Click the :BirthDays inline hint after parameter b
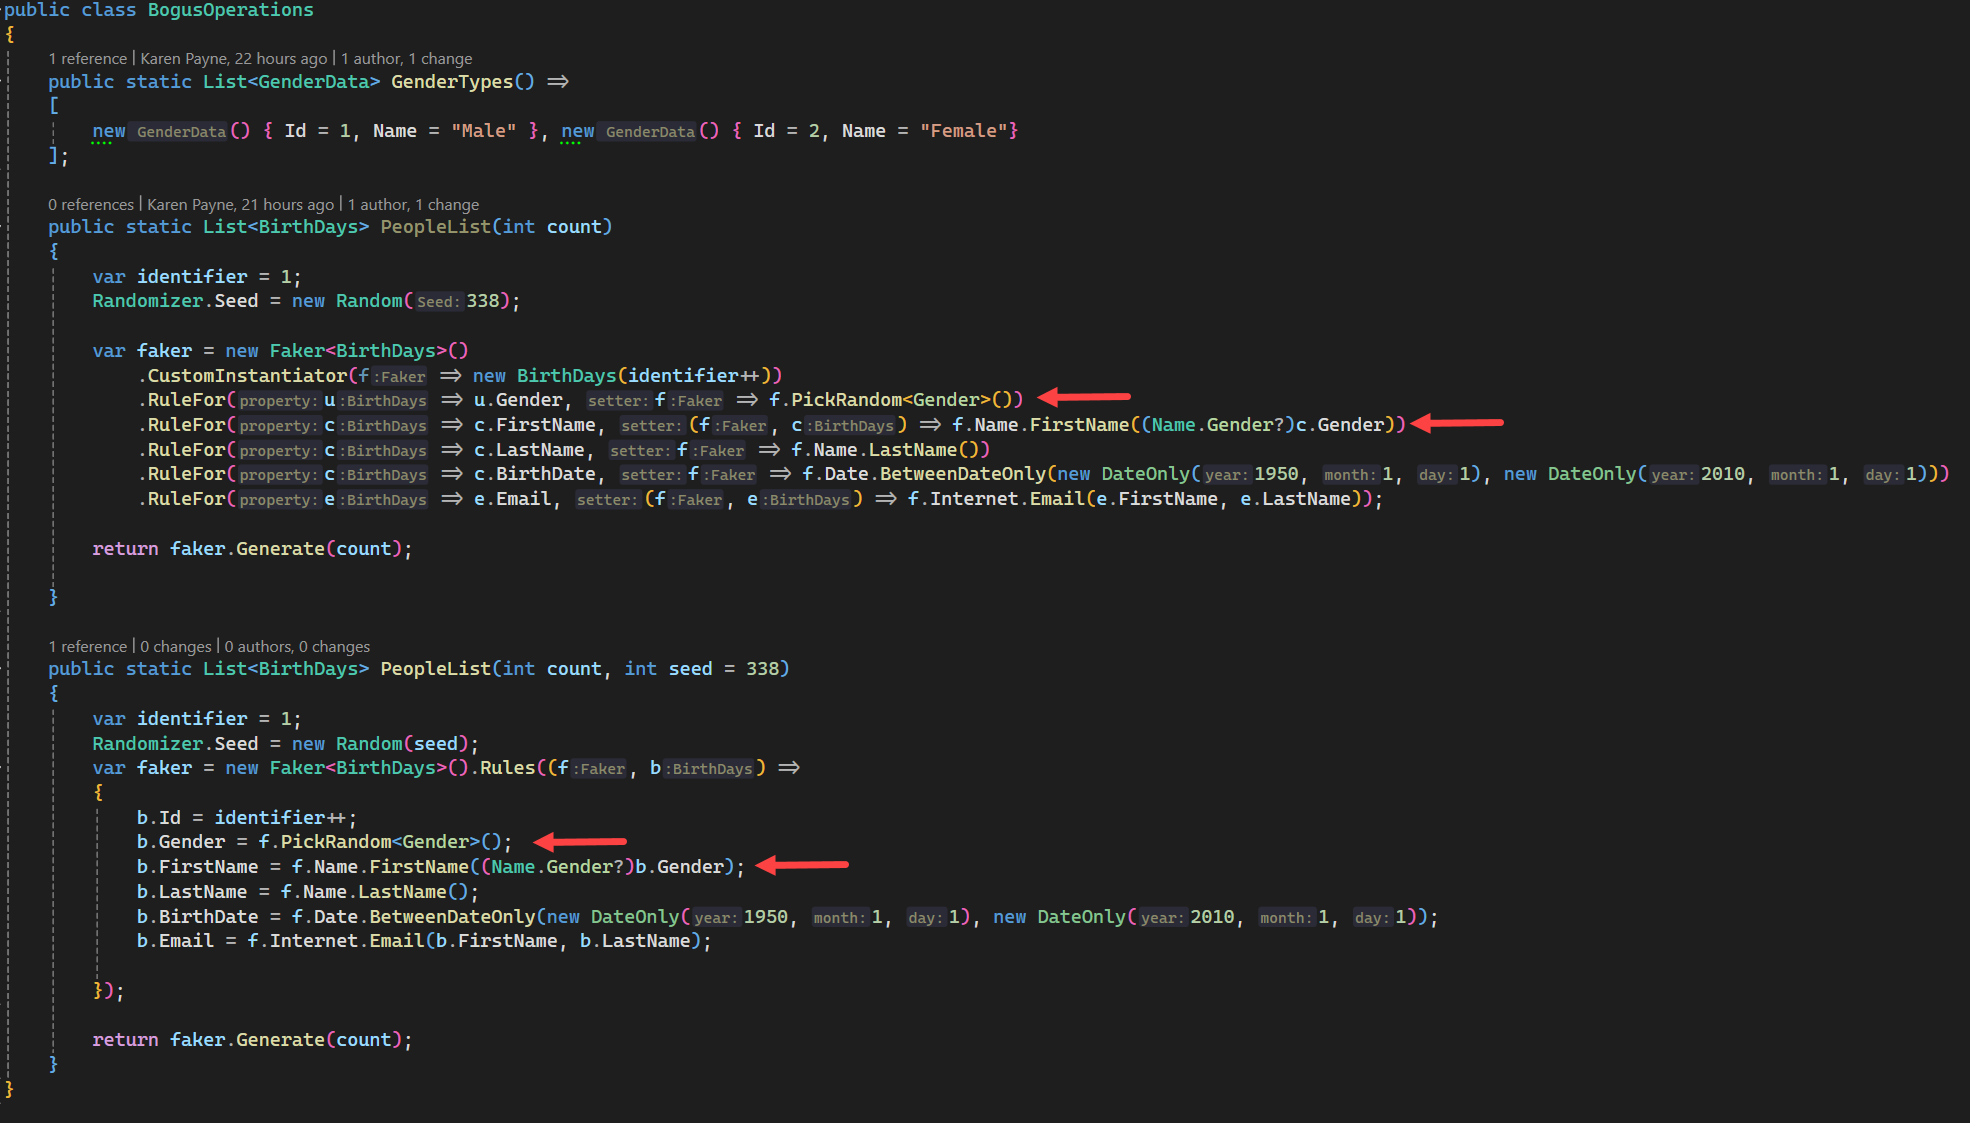Screen dimensions: 1970x1123 (x=709, y=768)
